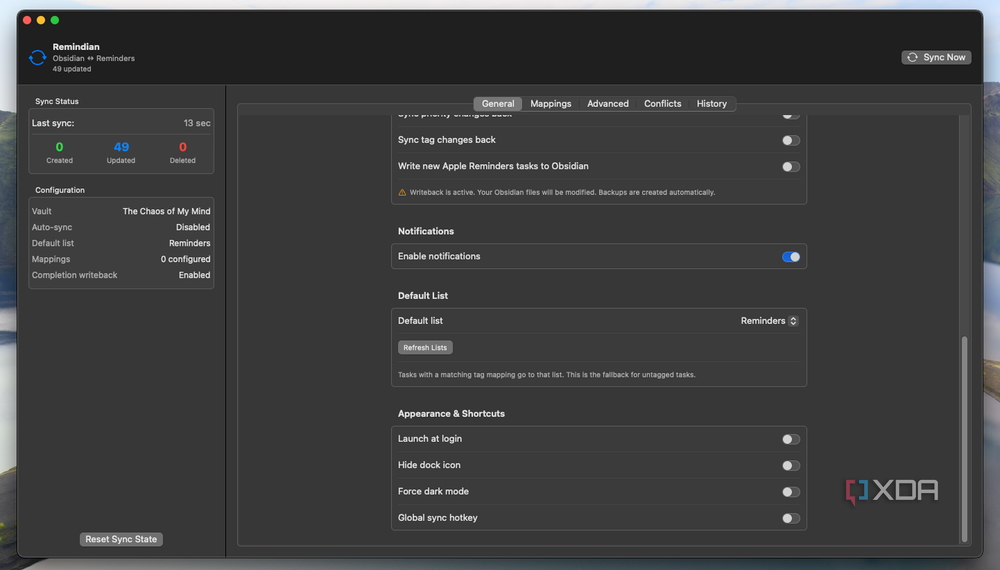The height and width of the screenshot is (570, 1000).
Task: Click vault name The Chaos of My Mind
Action: (166, 211)
